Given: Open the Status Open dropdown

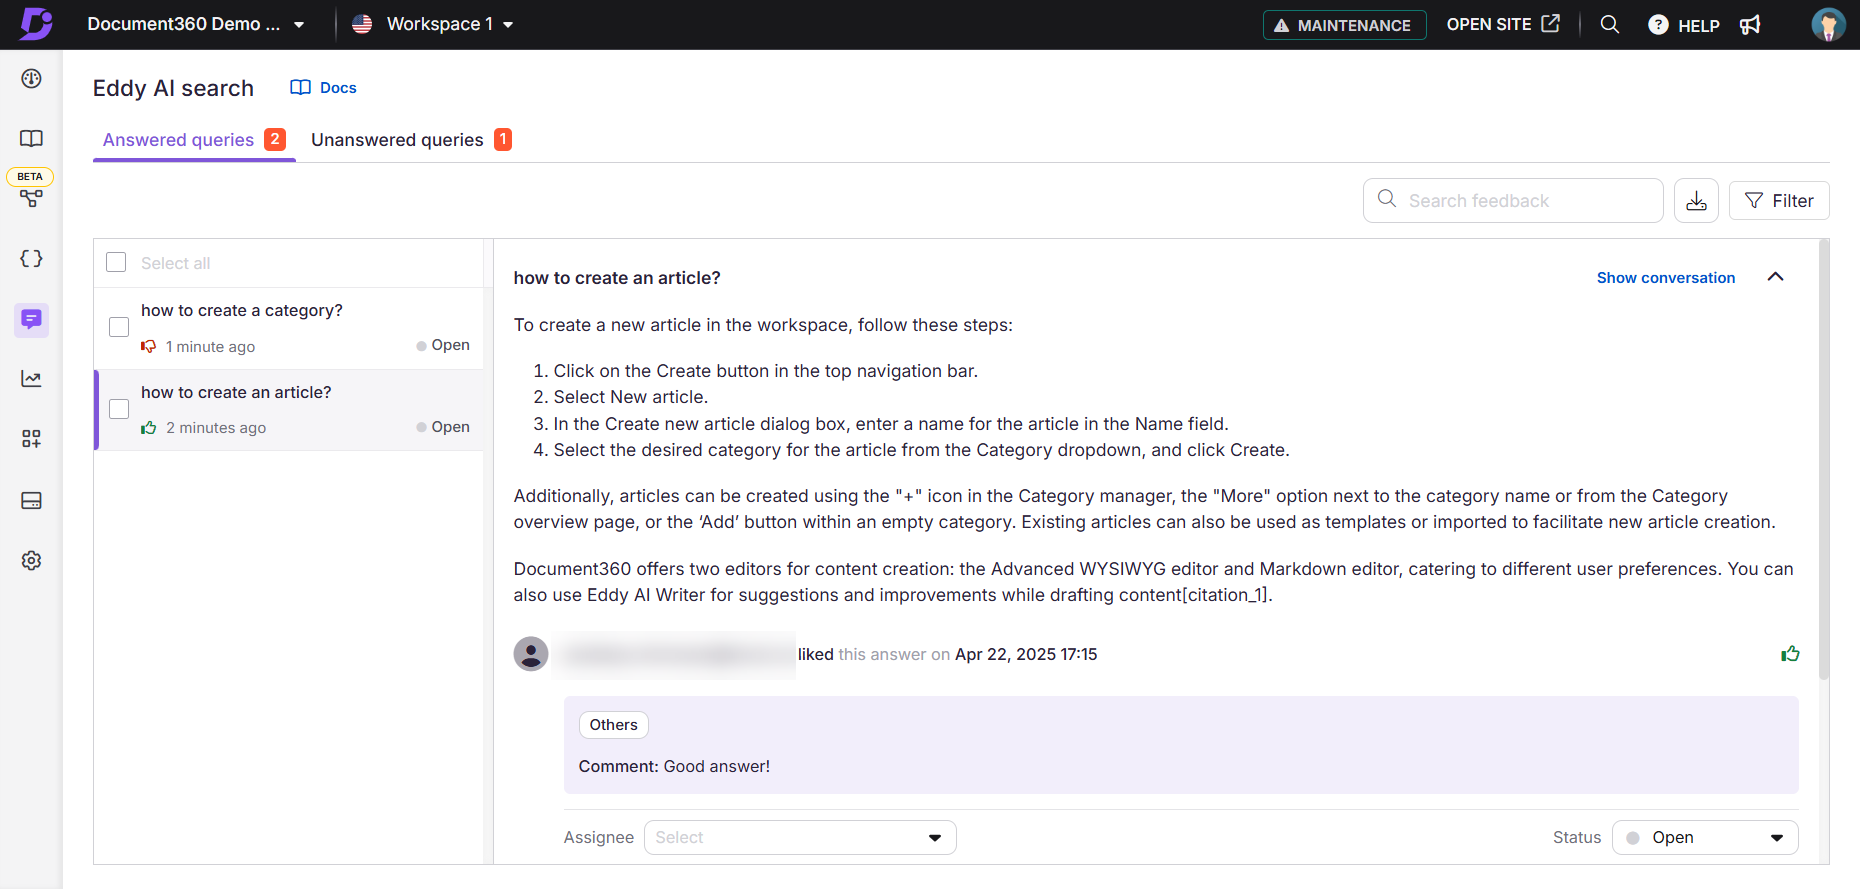Looking at the screenshot, I should 1705,837.
